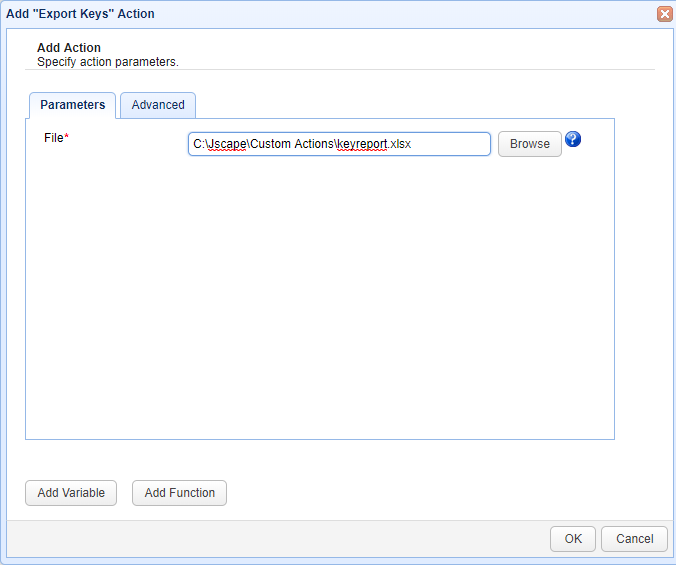The image size is (676, 568).
Task: Switch to the Advanced tab
Action: [158, 105]
